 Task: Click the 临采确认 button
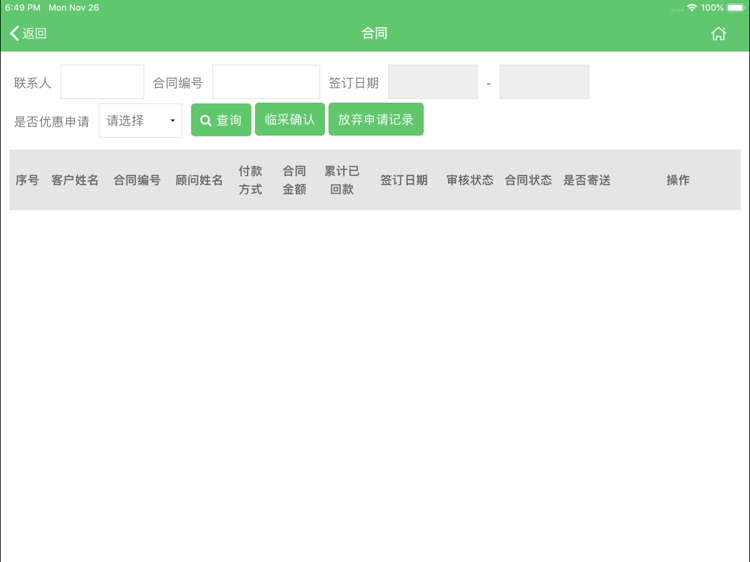coord(290,120)
